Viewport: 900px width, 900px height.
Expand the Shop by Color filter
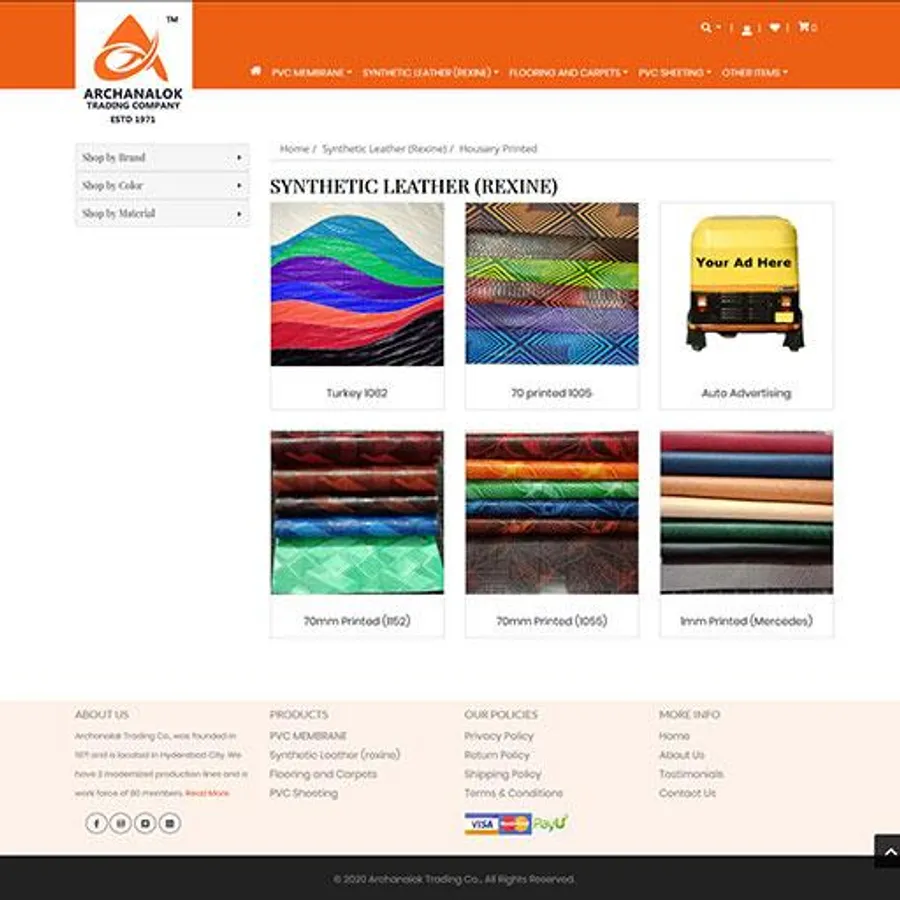point(162,185)
